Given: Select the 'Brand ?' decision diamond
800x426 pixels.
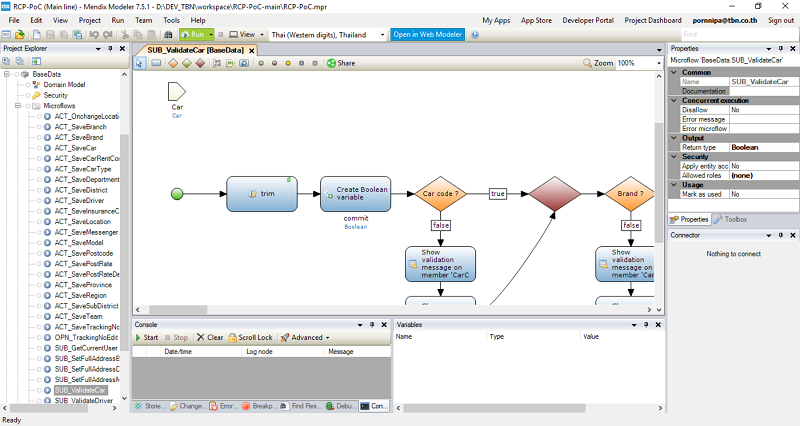Looking at the screenshot, I should [x=630, y=194].
